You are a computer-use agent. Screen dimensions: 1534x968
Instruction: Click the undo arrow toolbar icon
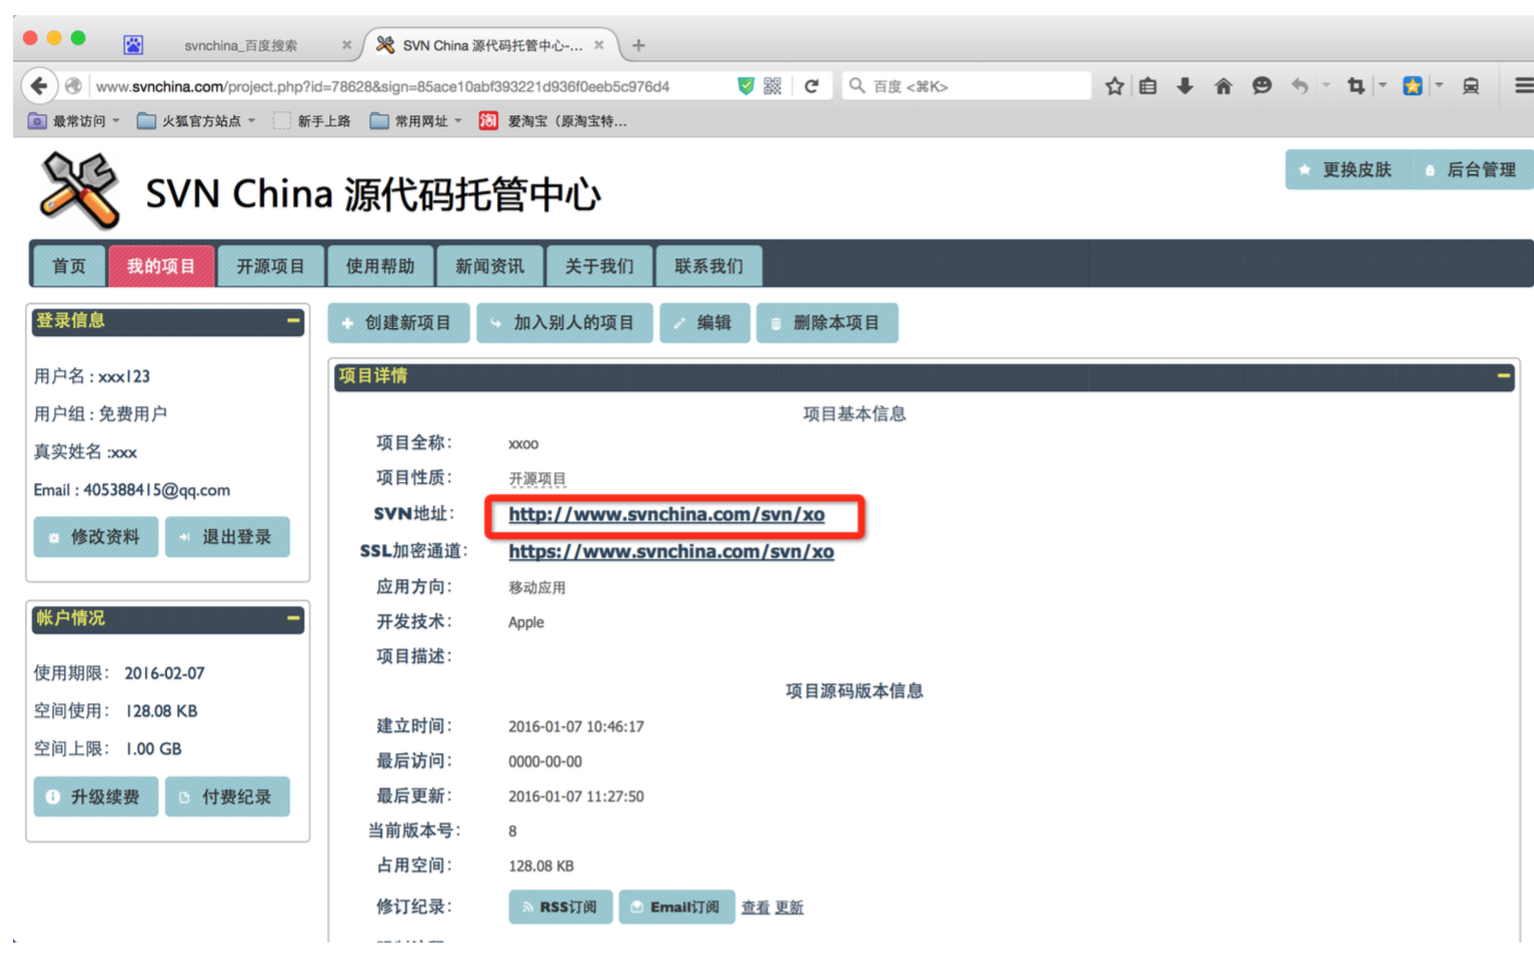pos(1300,86)
